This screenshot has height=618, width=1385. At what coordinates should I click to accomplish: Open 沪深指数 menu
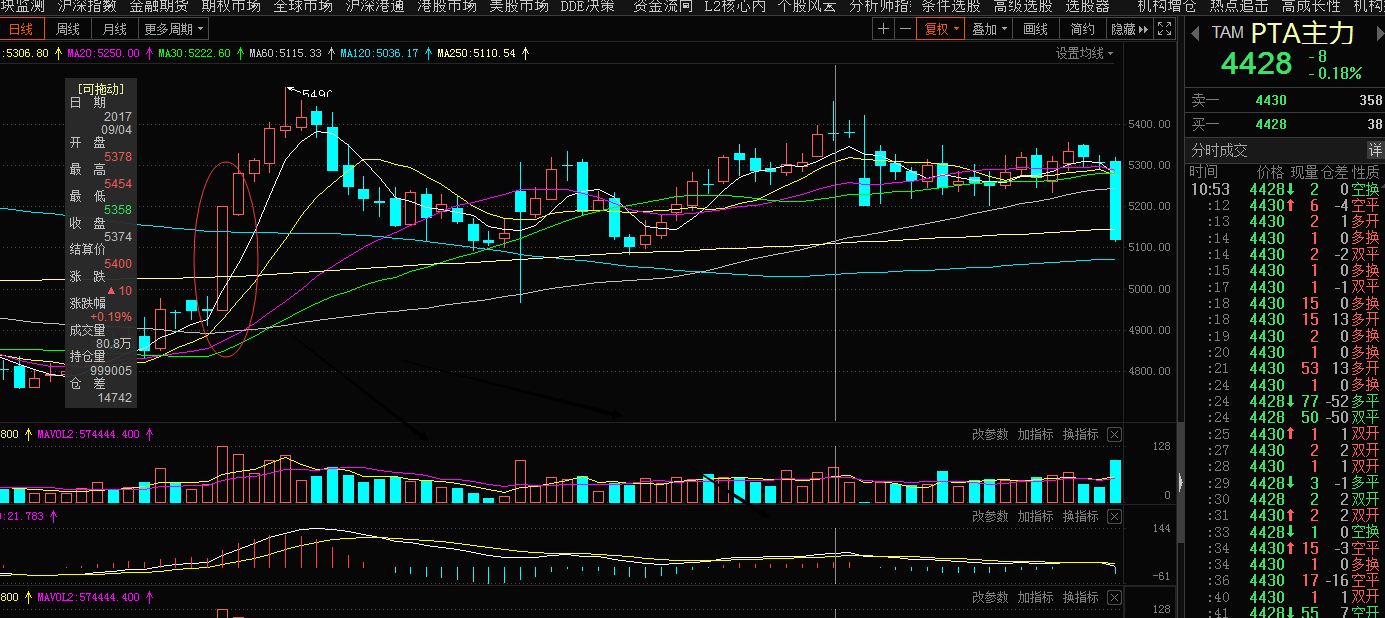(87, 7)
